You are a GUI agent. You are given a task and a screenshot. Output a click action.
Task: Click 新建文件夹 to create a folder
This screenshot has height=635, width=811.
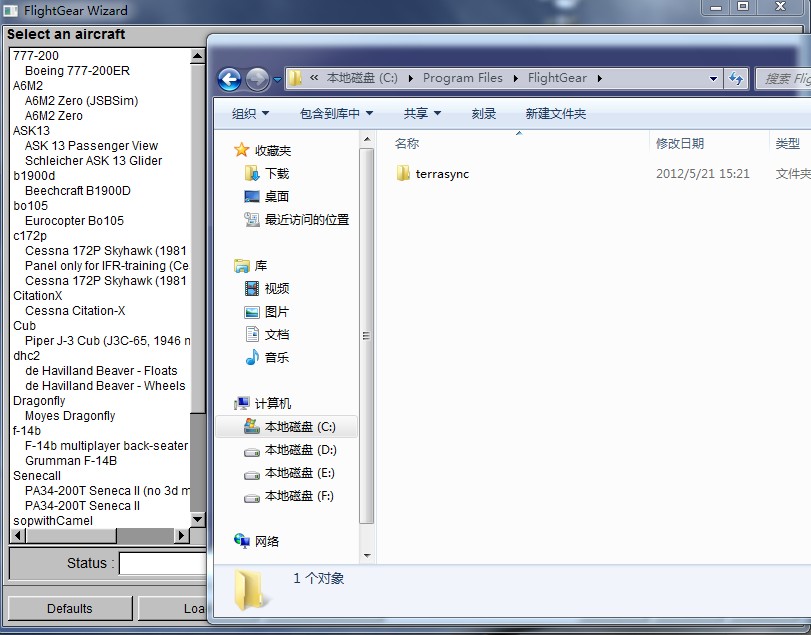[x=555, y=113]
